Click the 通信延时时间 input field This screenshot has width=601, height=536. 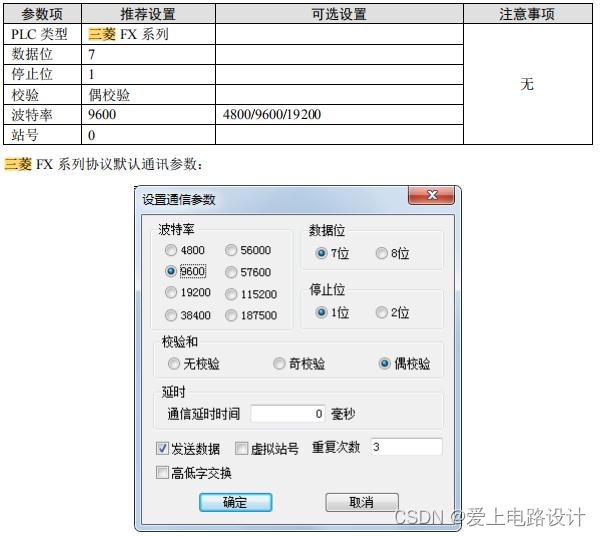coord(288,414)
